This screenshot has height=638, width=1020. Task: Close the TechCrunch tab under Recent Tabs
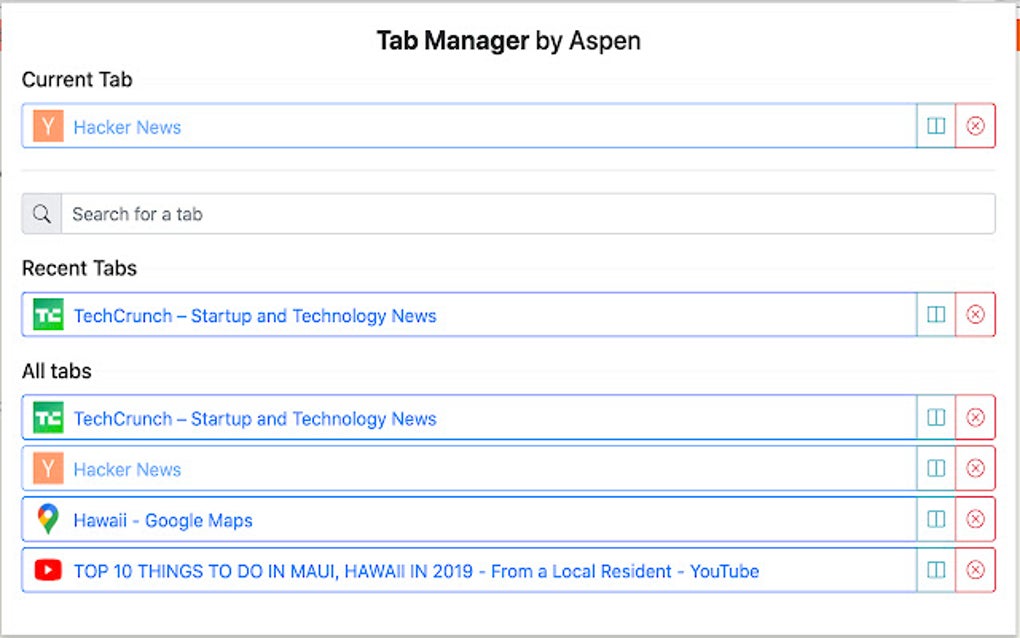(x=976, y=314)
